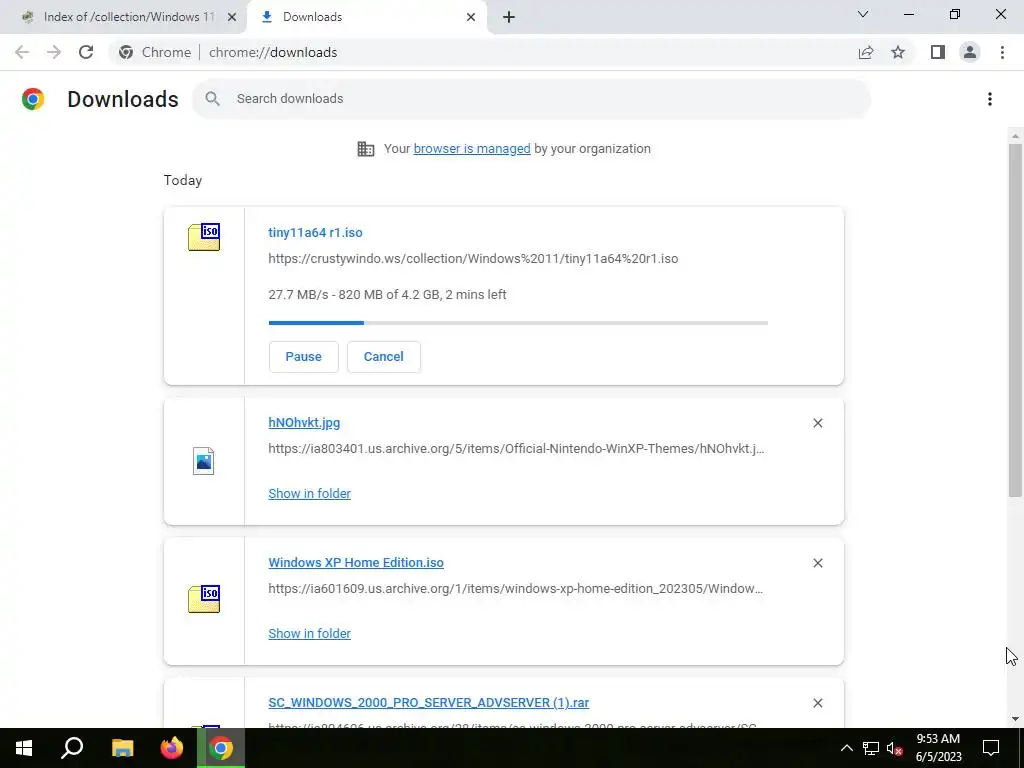This screenshot has width=1024, height=768.
Task: Open the notification center icon
Action: (991, 748)
